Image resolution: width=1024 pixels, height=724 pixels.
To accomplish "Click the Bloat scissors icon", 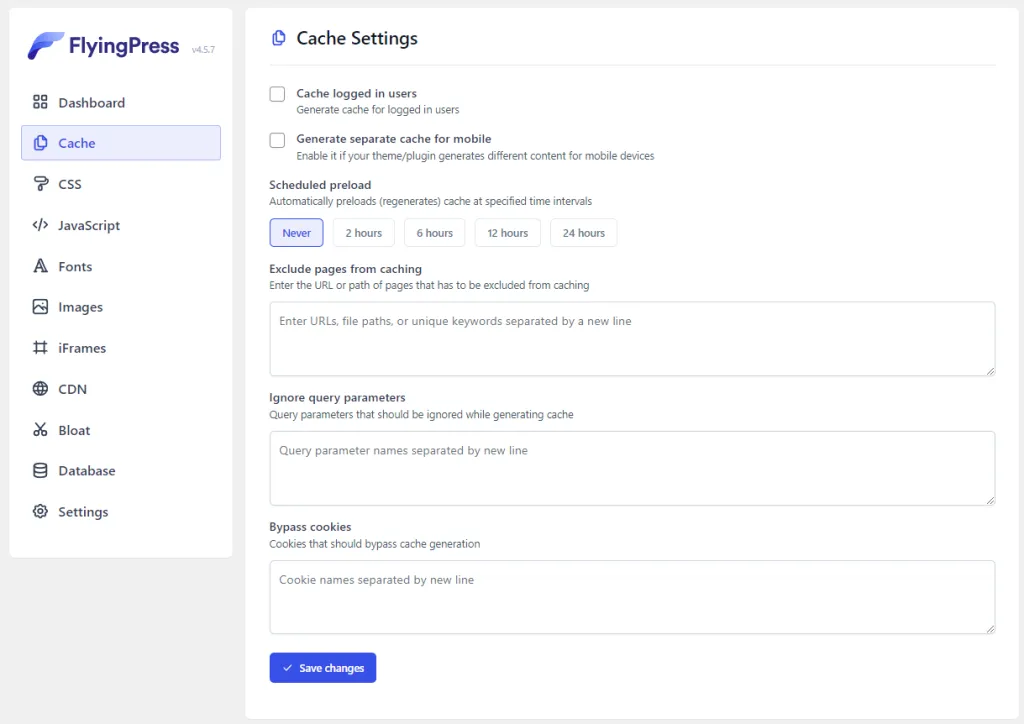I will click(x=40, y=430).
